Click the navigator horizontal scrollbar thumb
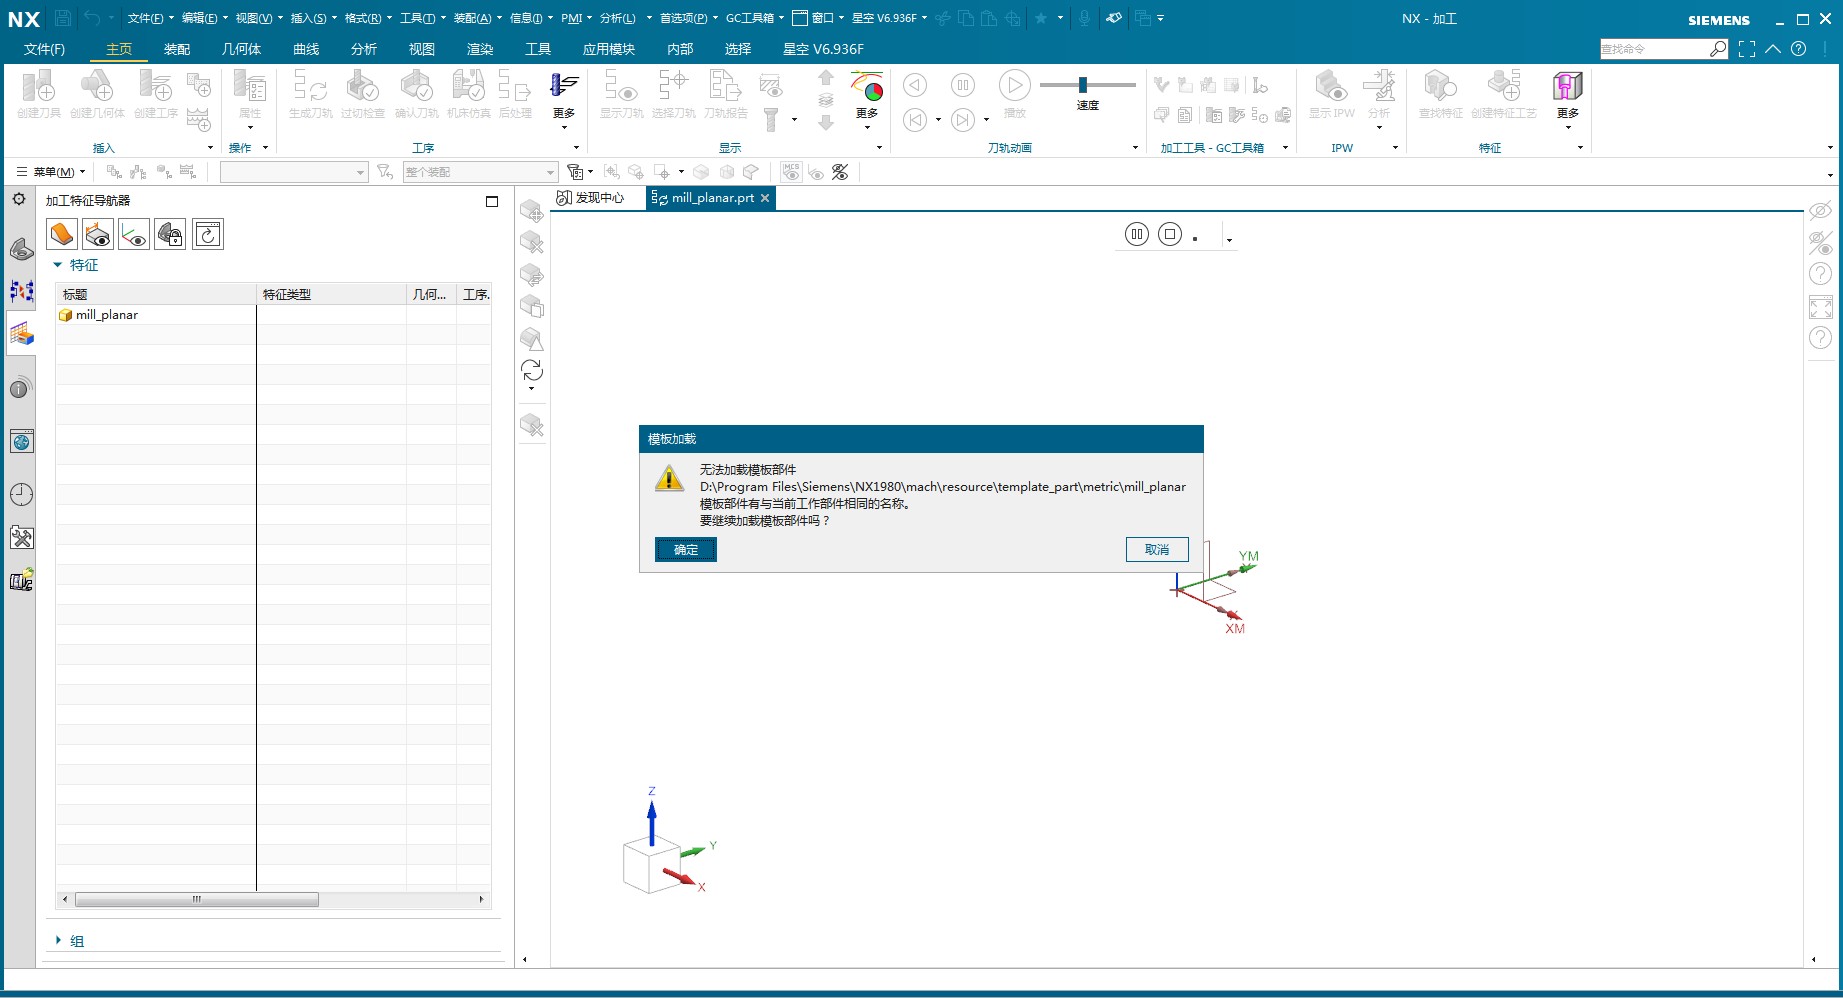Screen dimensions: 1843x998 point(197,899)
